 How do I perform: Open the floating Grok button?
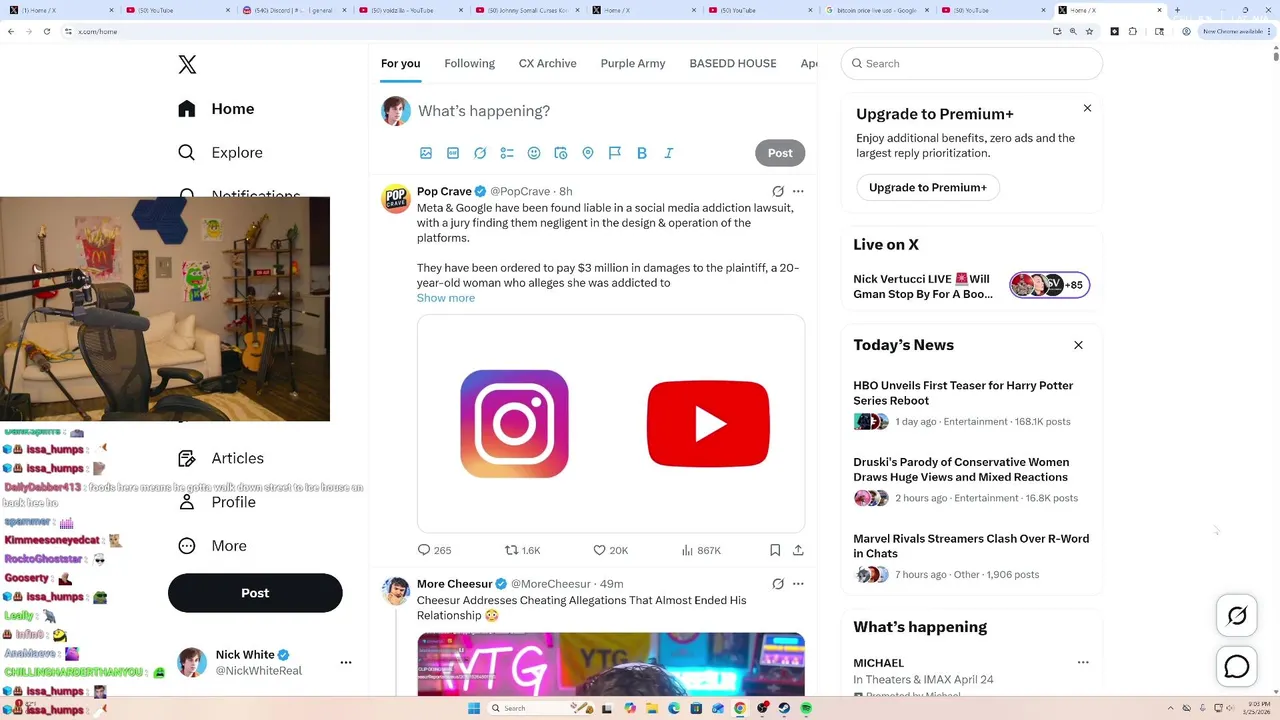coord(1237,616)
